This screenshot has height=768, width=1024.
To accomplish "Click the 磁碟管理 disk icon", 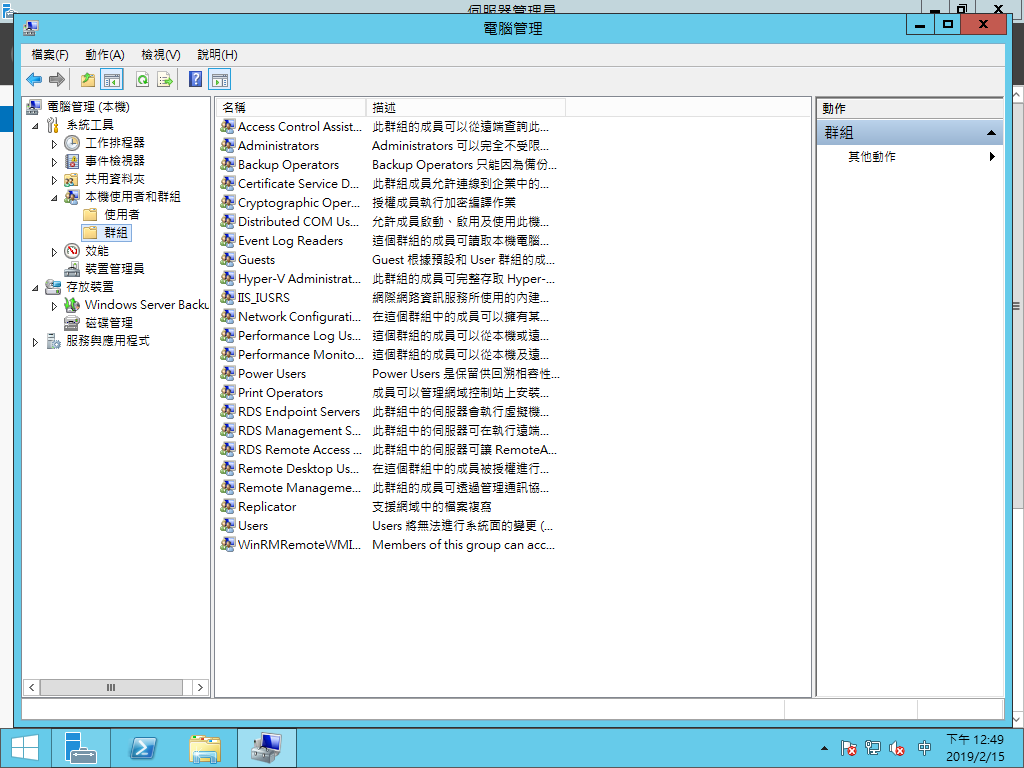I will pos(72,323).
